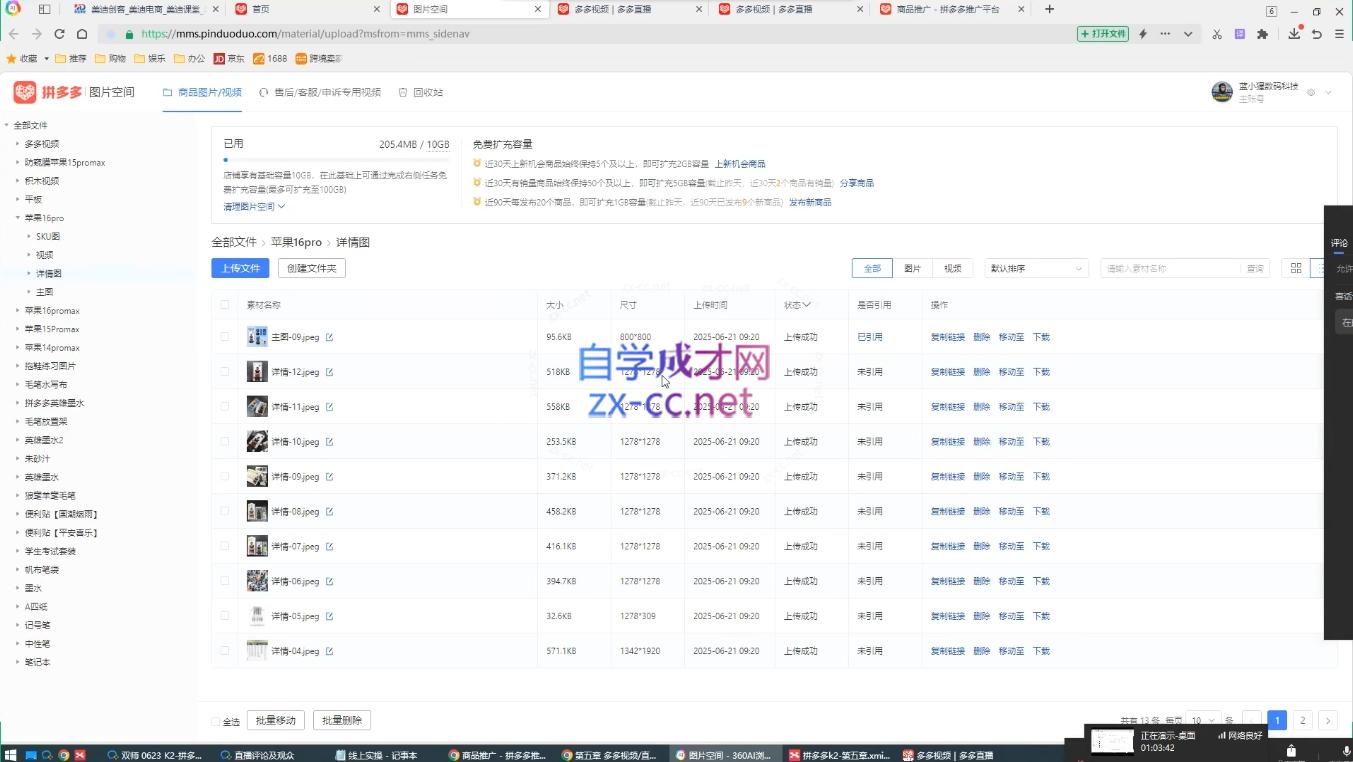Screen dimensions: 1353x762
Task: Click the 批量移动 button
Action: (276, 720)
